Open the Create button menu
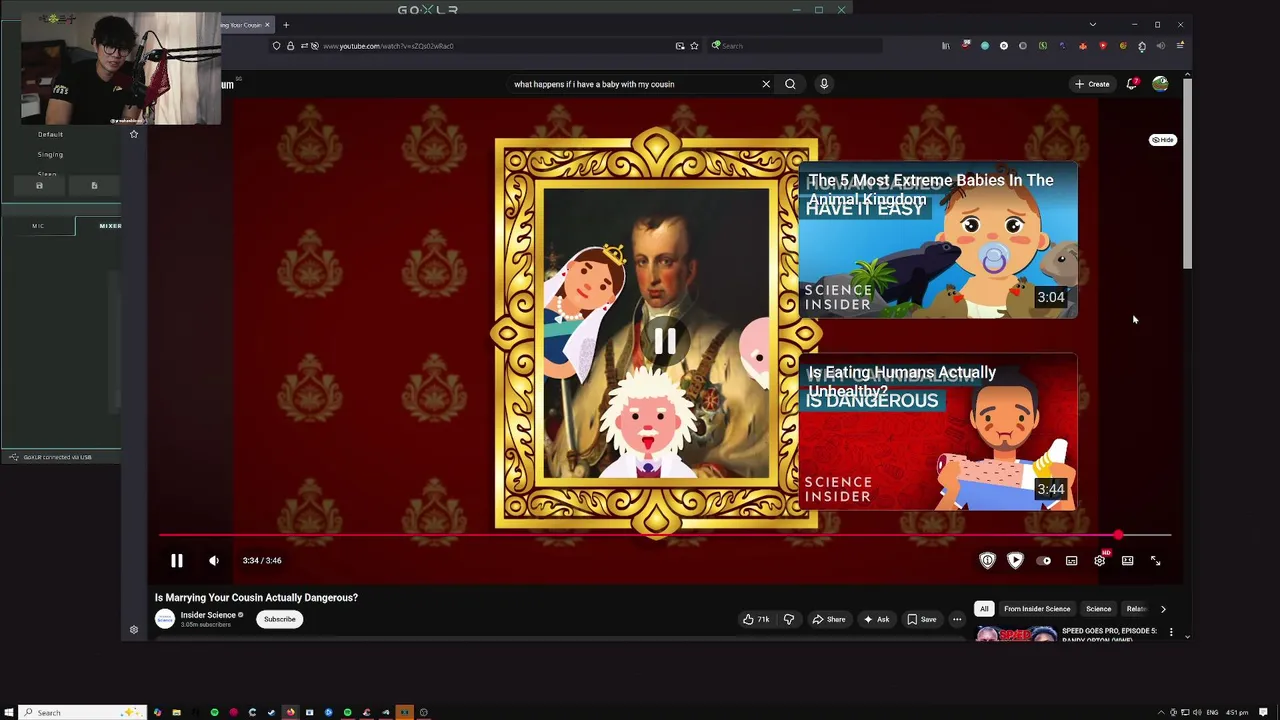Screen dimensions: 1280x720 coord(1092,84)
